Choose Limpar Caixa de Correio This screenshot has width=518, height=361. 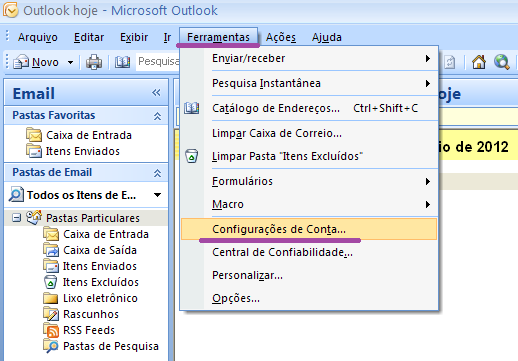309,133
